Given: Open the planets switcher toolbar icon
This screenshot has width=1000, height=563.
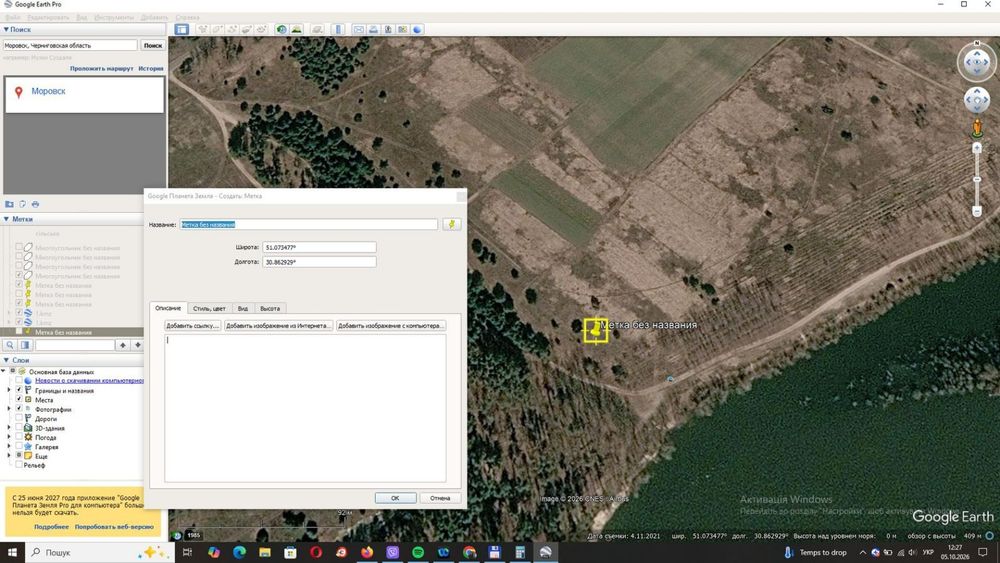Looking at the screenshot, I should pos(317,29).
